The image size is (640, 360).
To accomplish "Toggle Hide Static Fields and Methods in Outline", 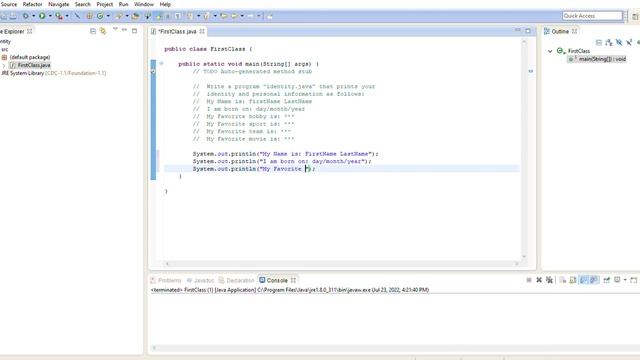I will tap(629, 42).
